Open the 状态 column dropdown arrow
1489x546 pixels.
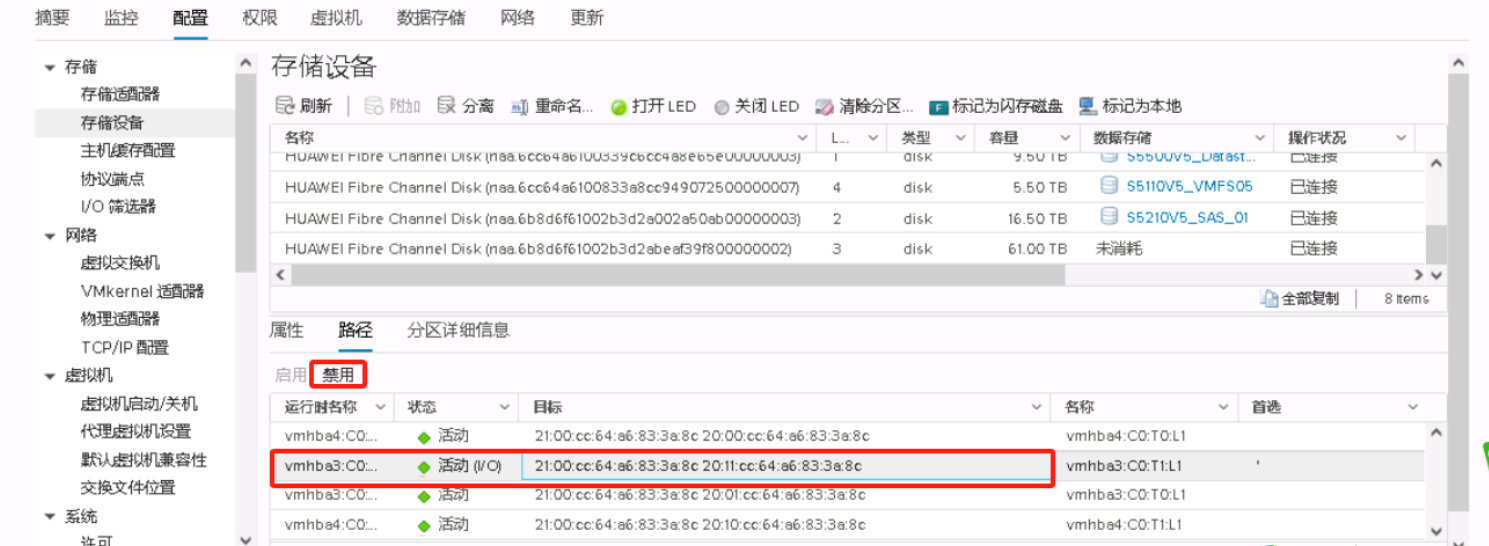[x=504, y=407]
